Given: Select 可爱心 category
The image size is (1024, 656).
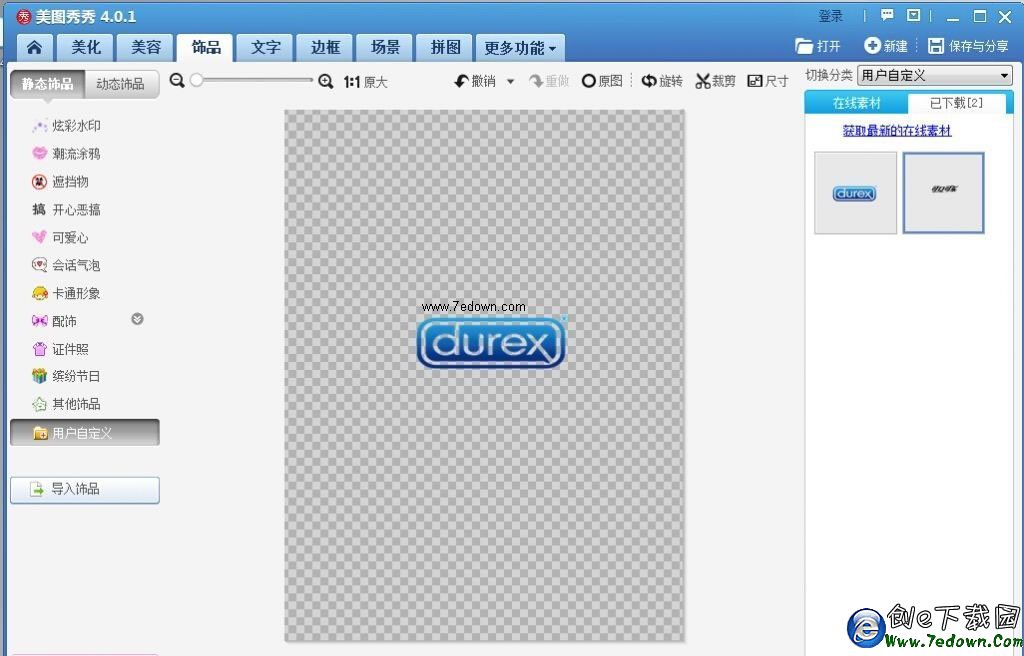Looking at the screenshot, I should point(60,237).
